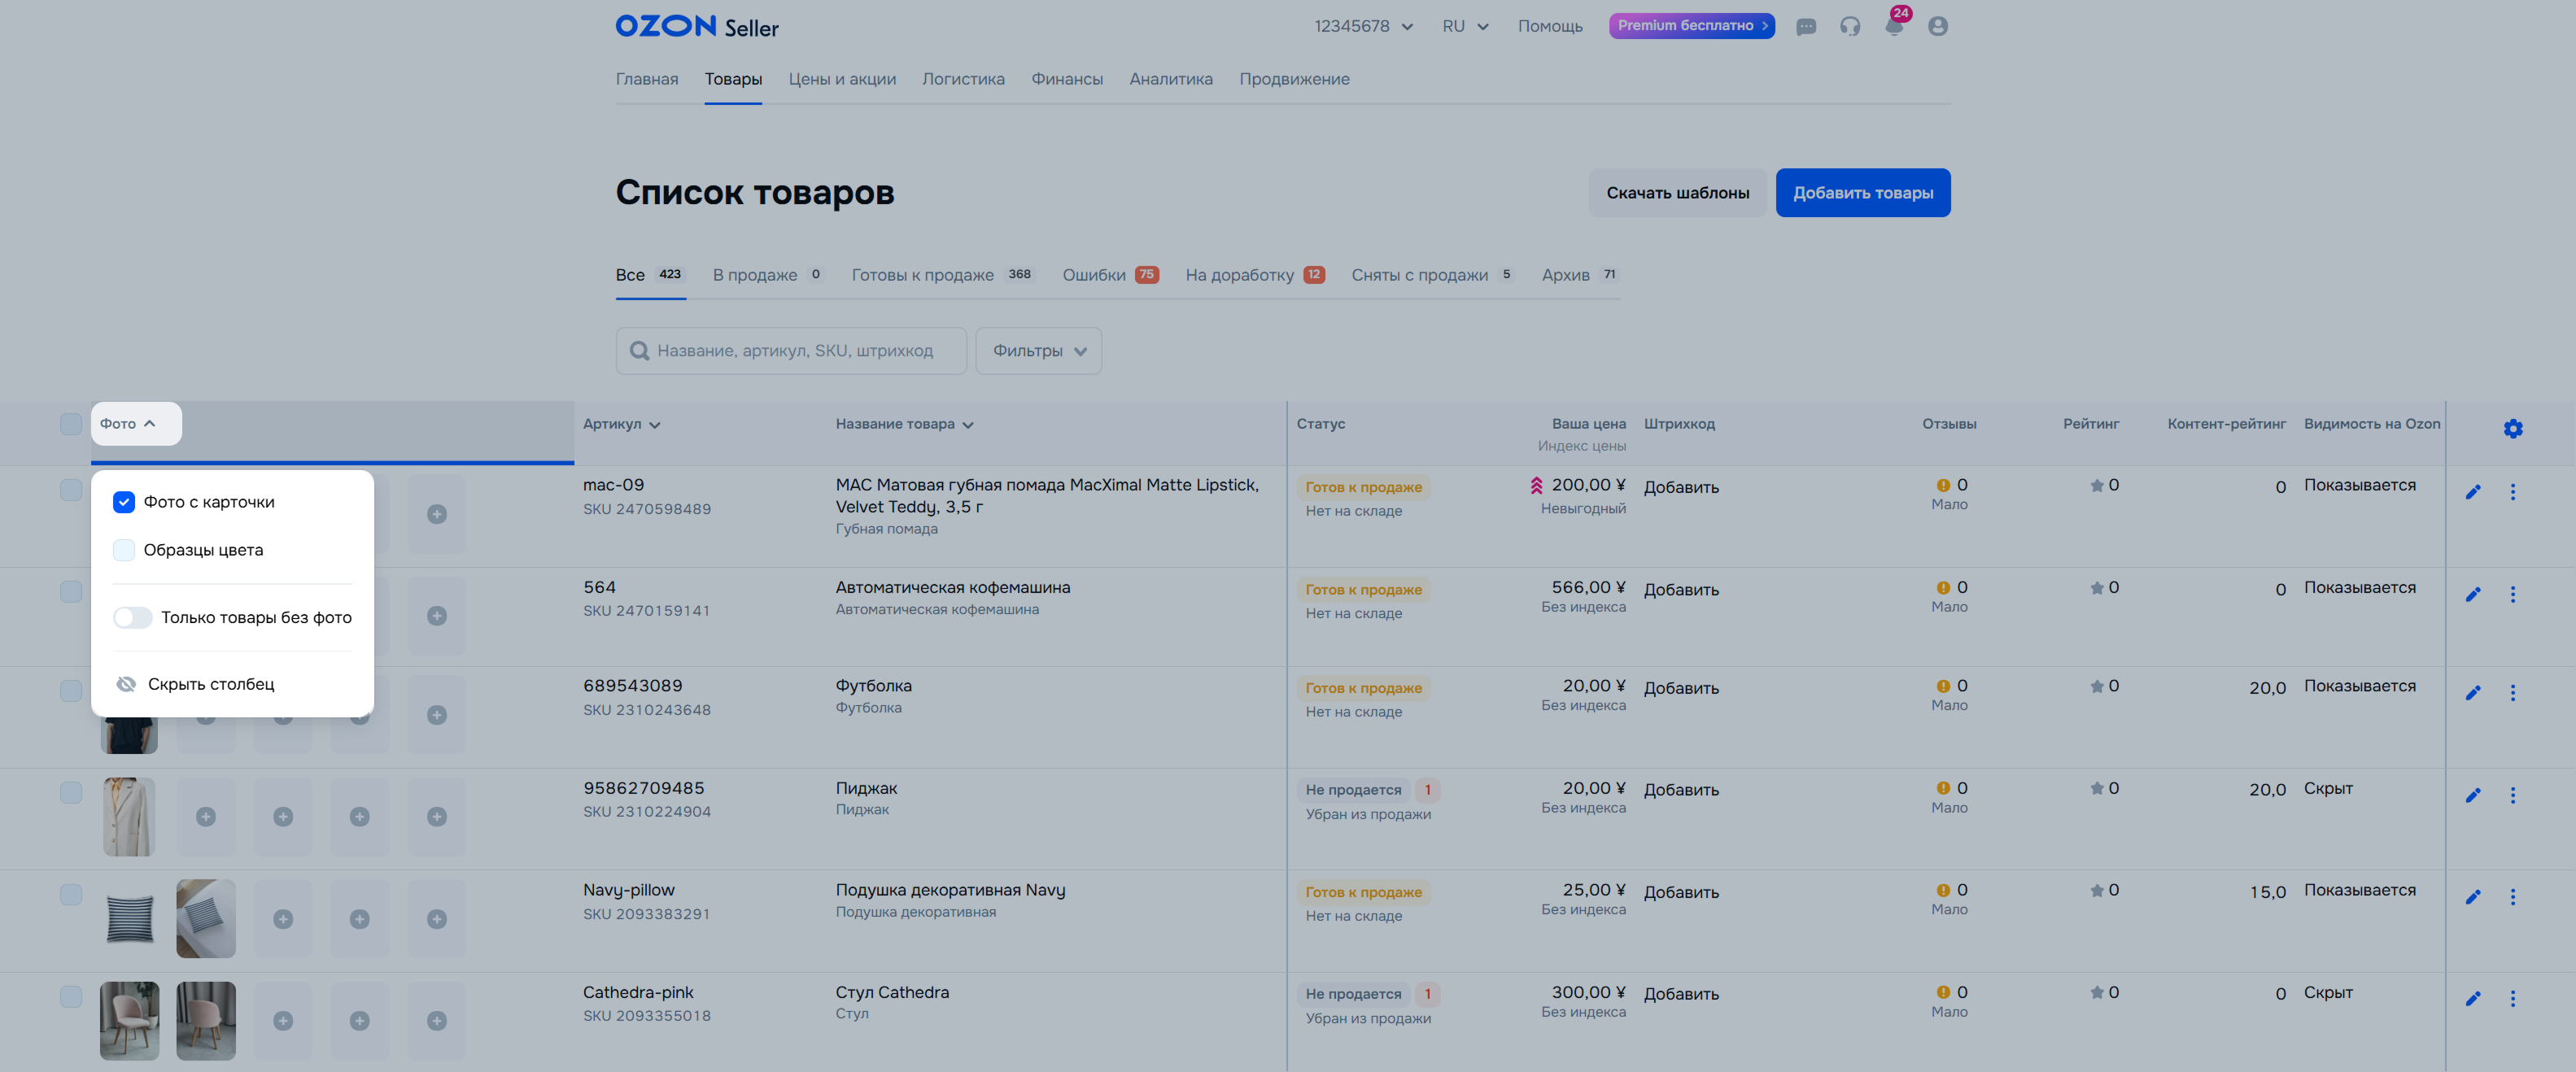Open Аналитика menu
2576x1072 pixels.
(x=1171, y=79)
